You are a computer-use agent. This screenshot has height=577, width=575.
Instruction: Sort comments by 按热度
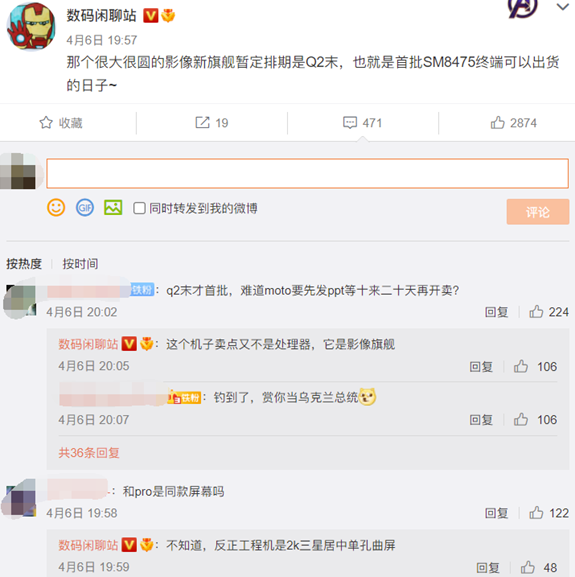coord(24,263)
